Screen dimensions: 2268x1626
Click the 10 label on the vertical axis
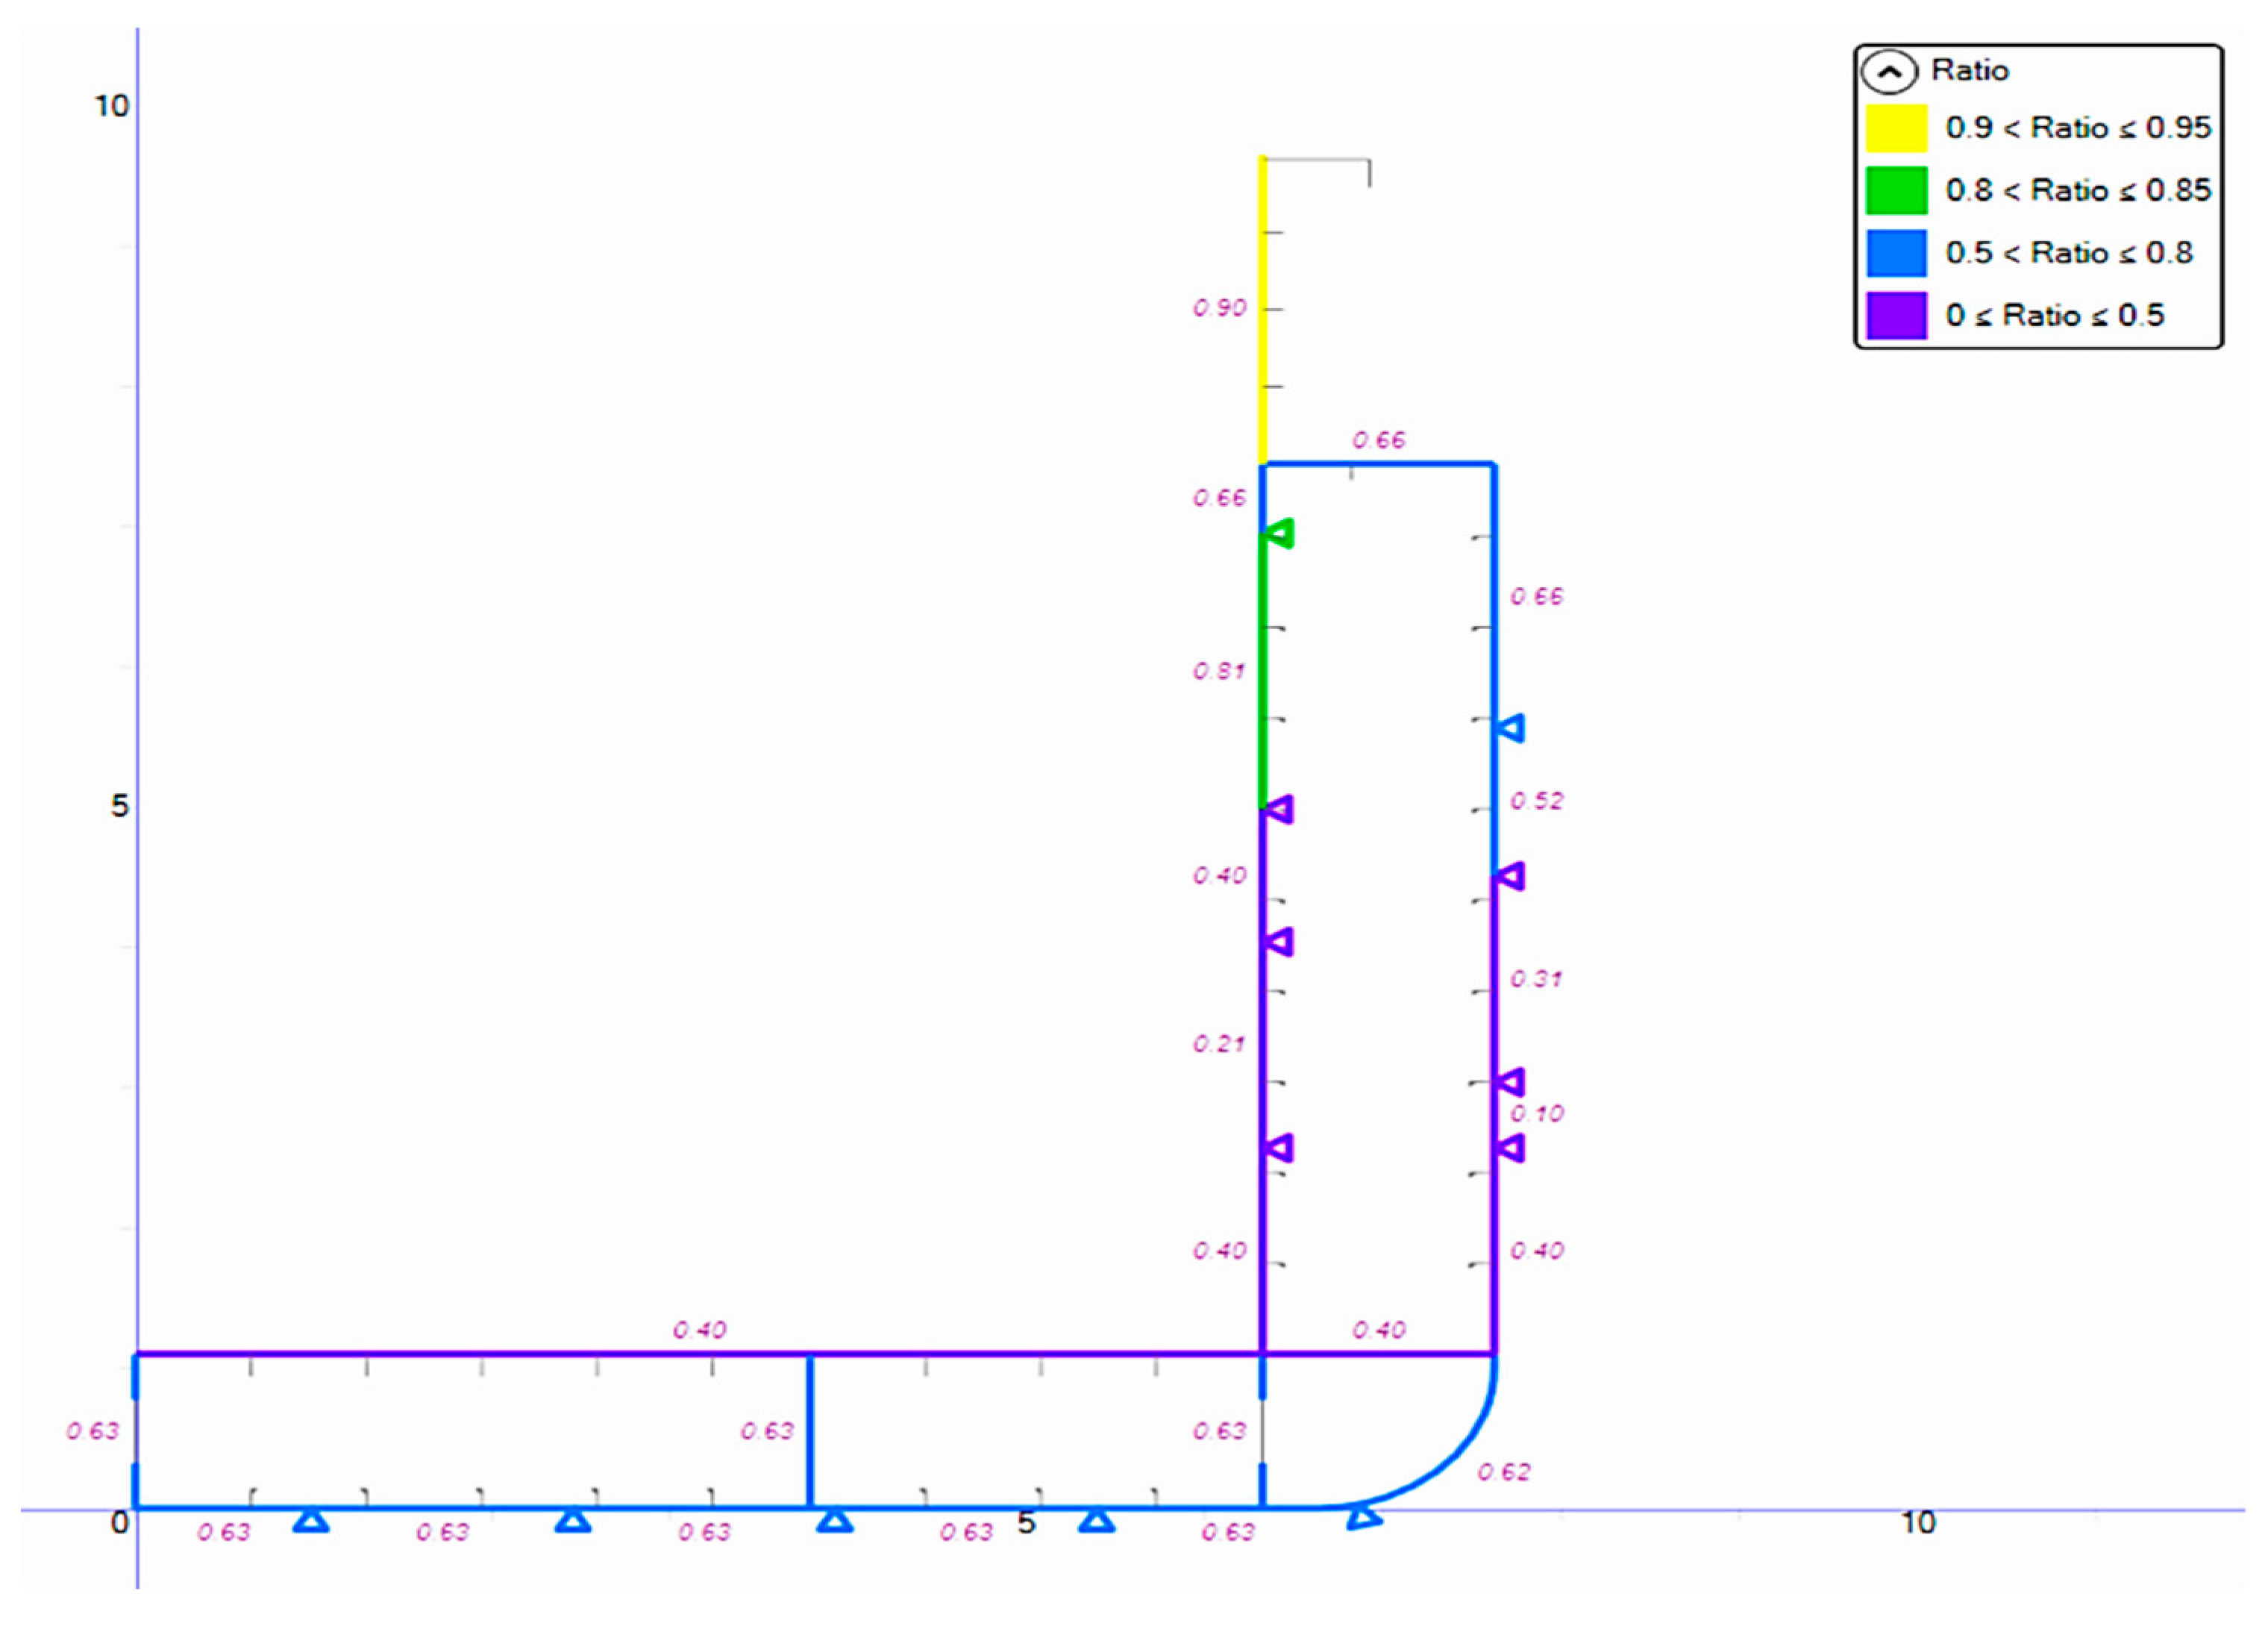(x=112, y=106)
